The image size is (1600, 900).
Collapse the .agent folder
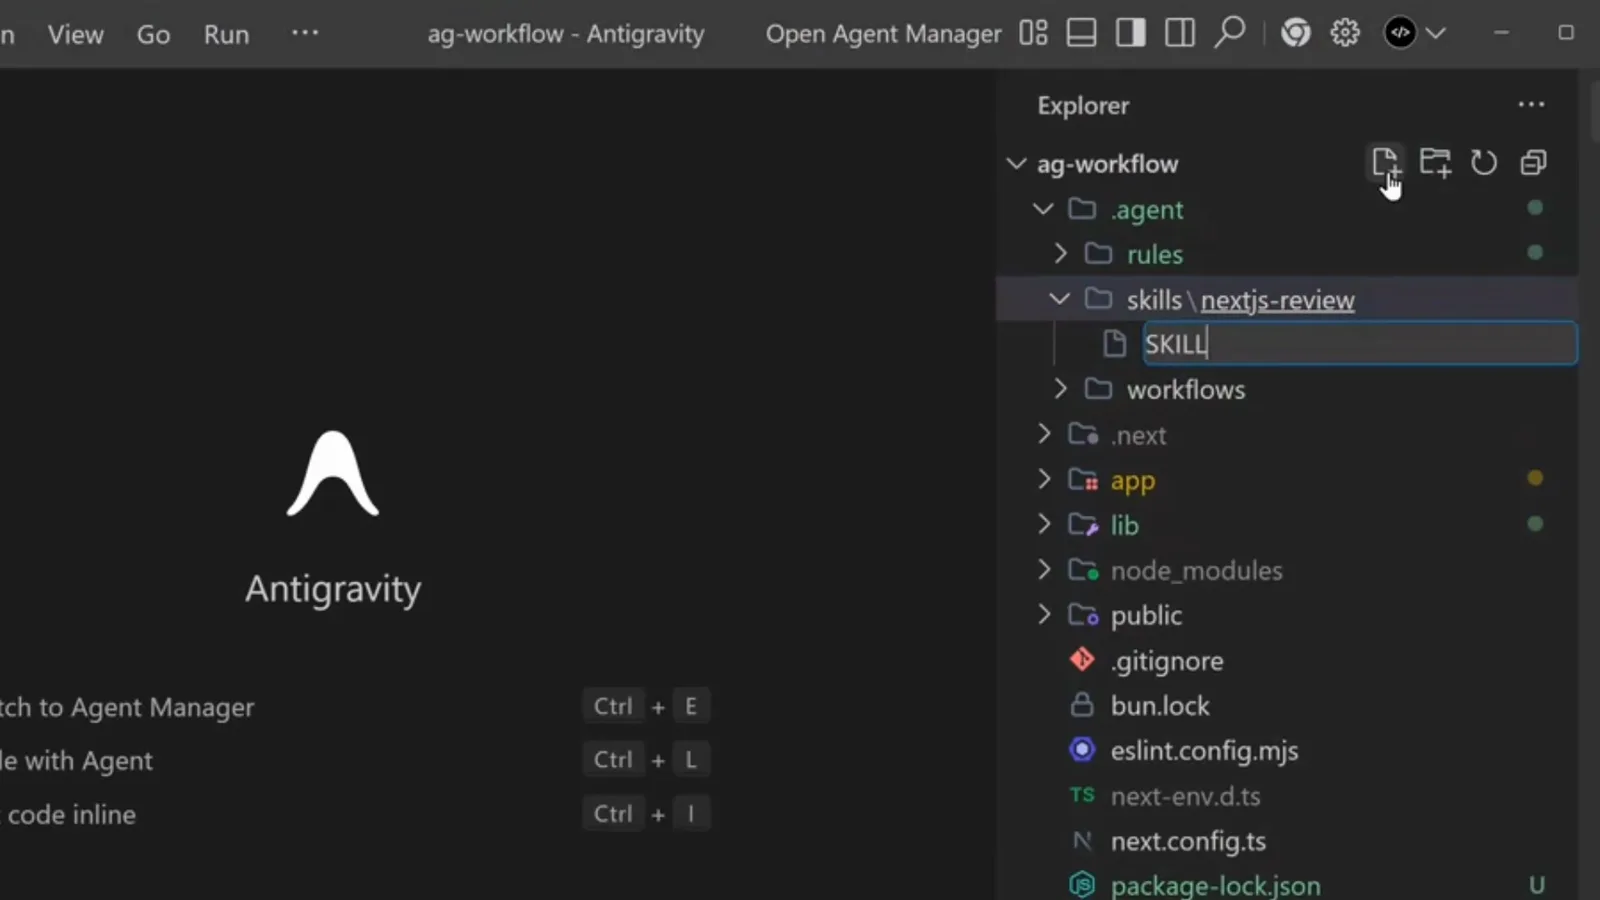coord(1043,209)
